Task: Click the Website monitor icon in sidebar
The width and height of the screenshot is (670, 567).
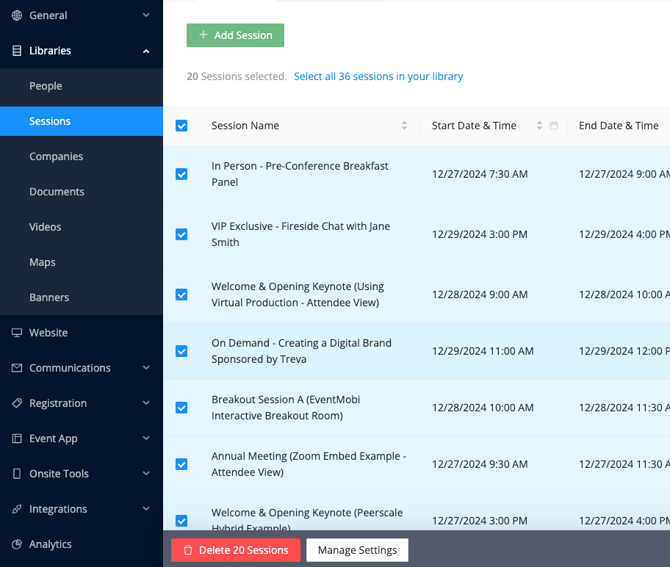Action: pos(17,333)
